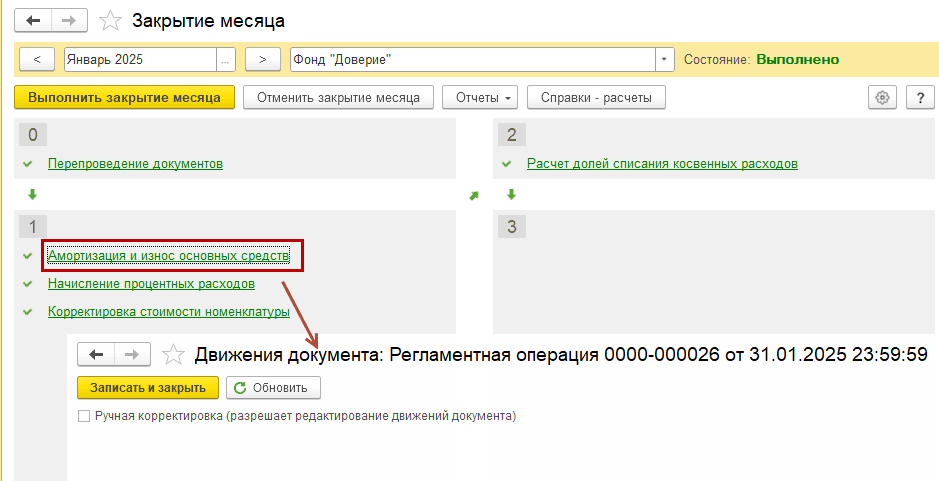This screenshot has width=939, height=481.
Task: Click the Выполнено status text
Action: point(798,59)
